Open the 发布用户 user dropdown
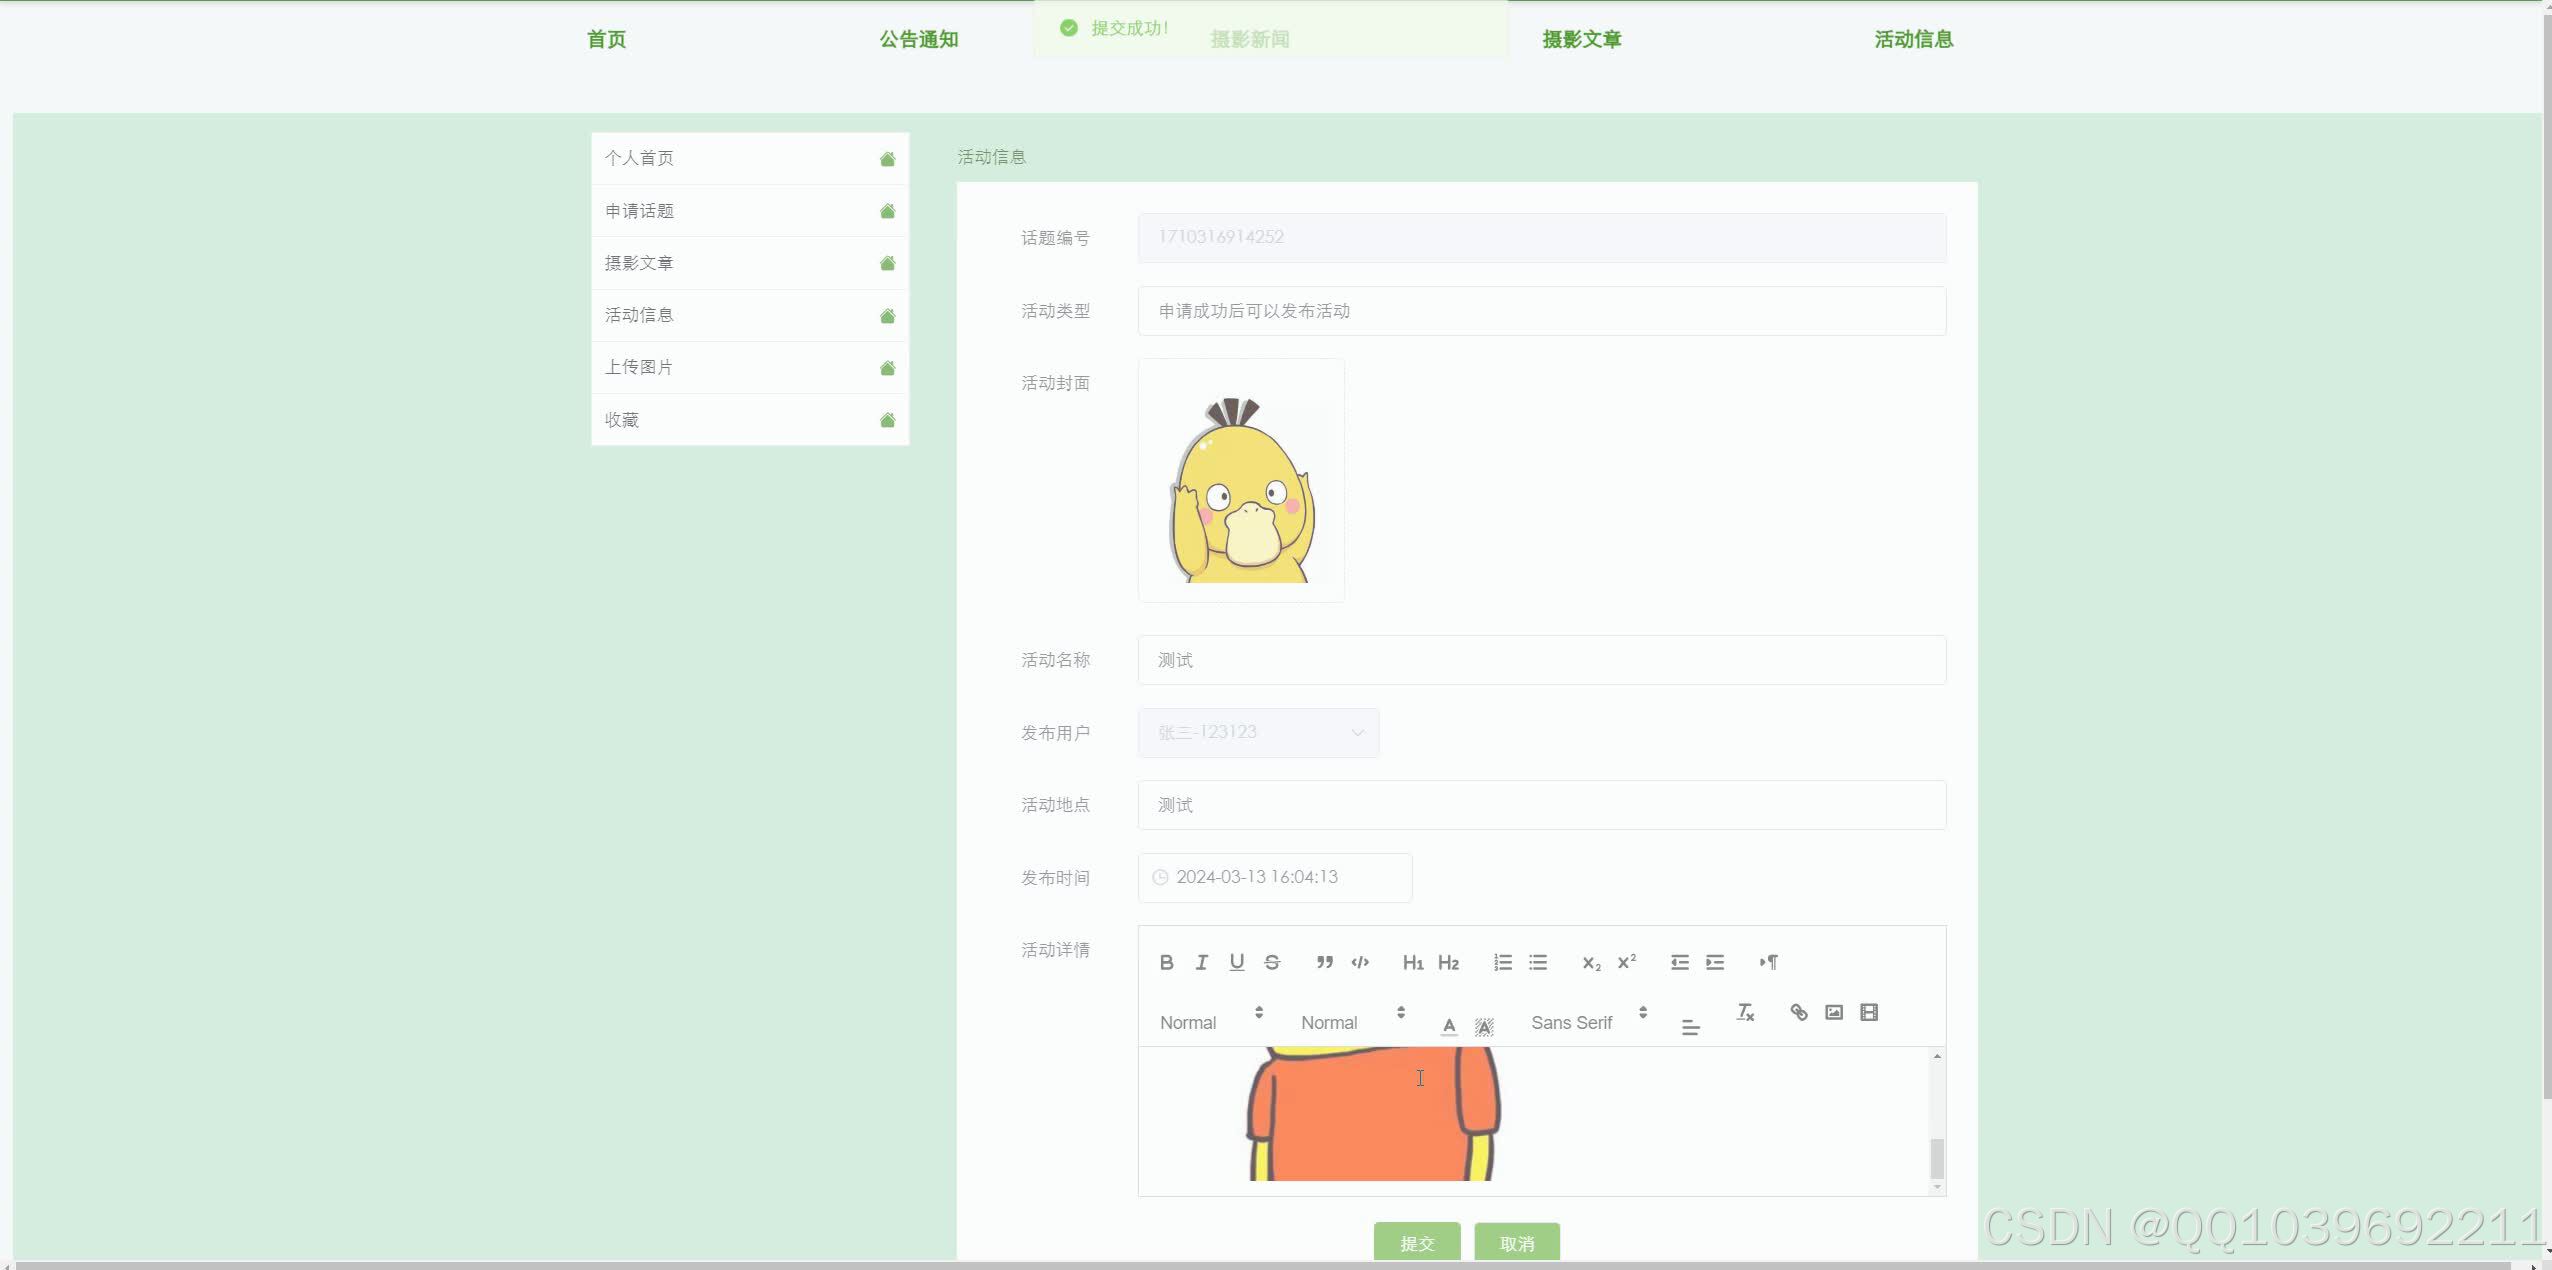This screenshot has width=2552, height=1270. coord(1256,732)
